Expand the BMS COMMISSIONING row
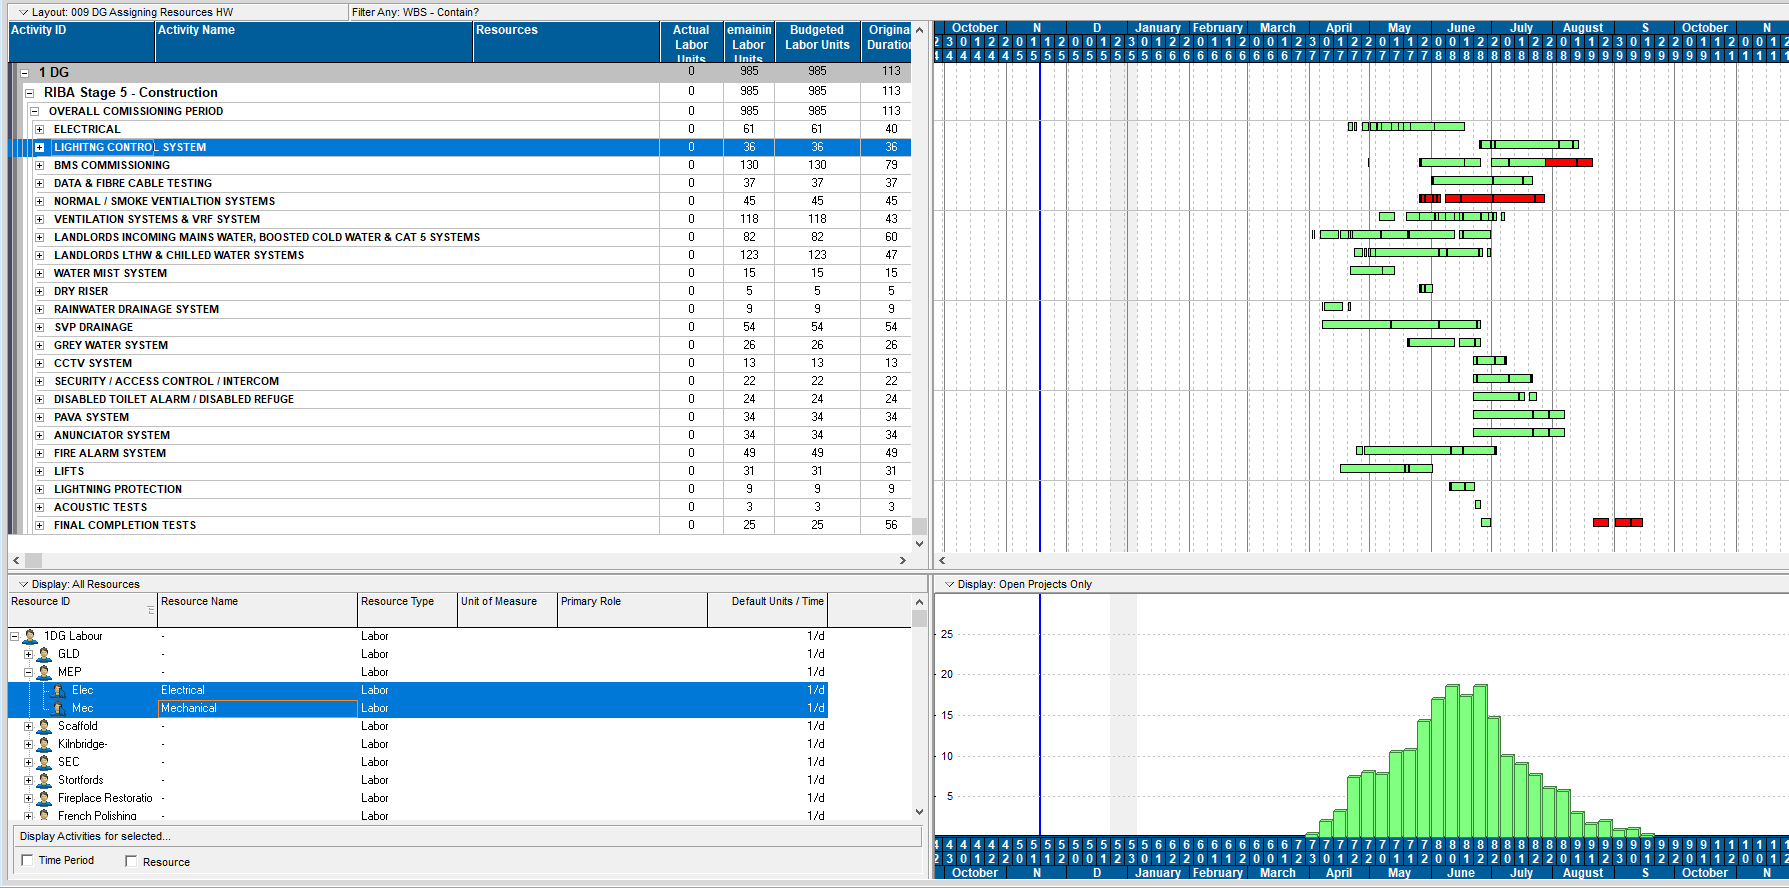 [39, 165]
